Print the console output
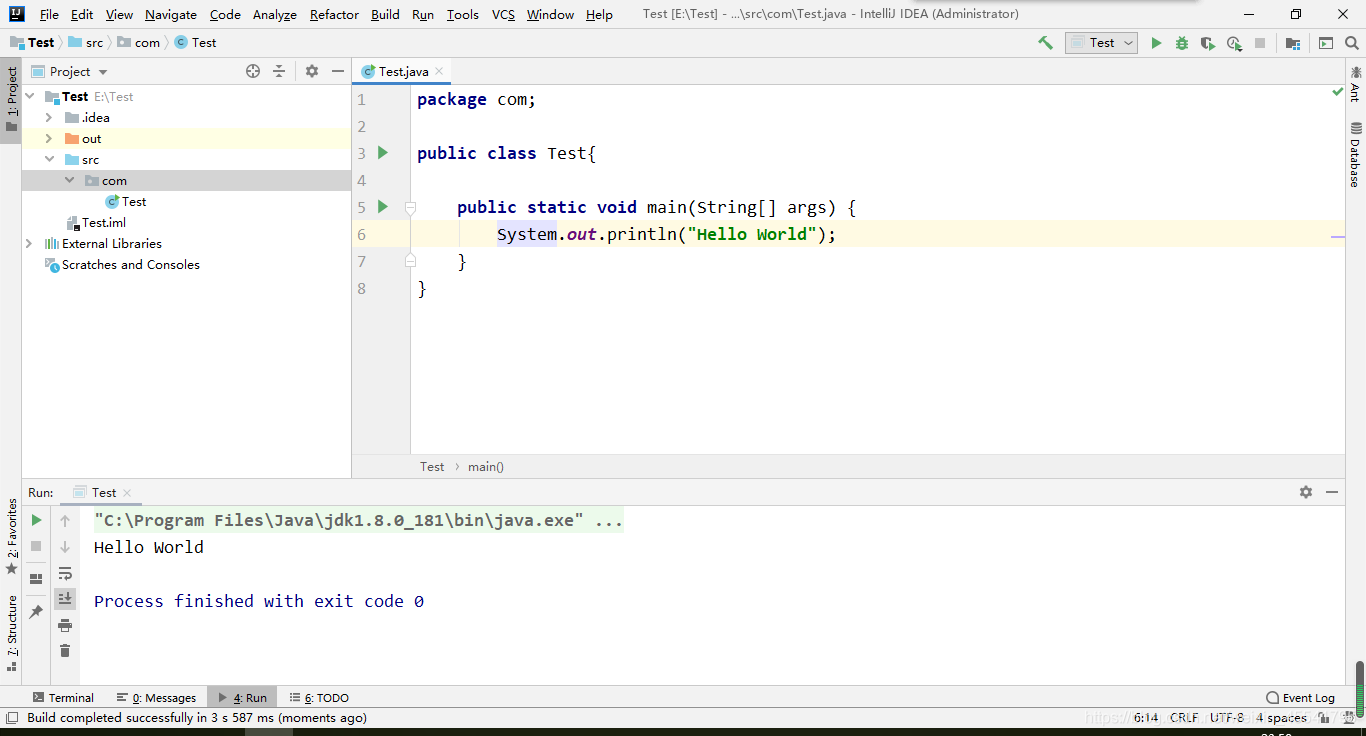Screen dimensions: 1366x736 click(x=65, y=625)
